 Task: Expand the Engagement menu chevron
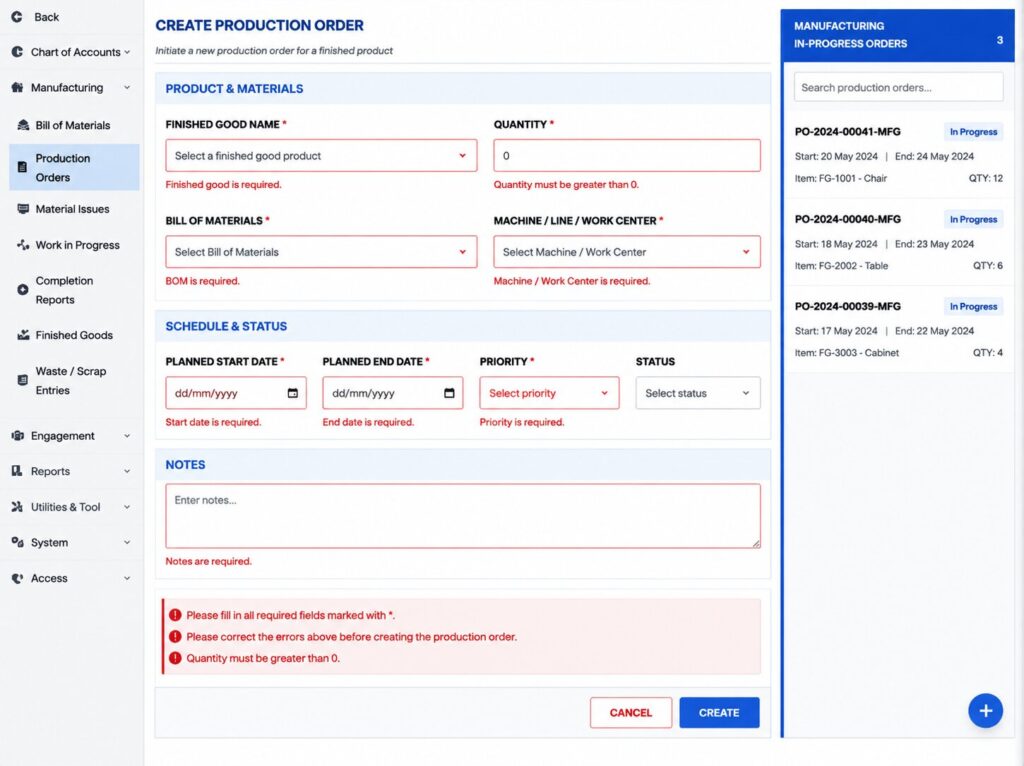127,436
